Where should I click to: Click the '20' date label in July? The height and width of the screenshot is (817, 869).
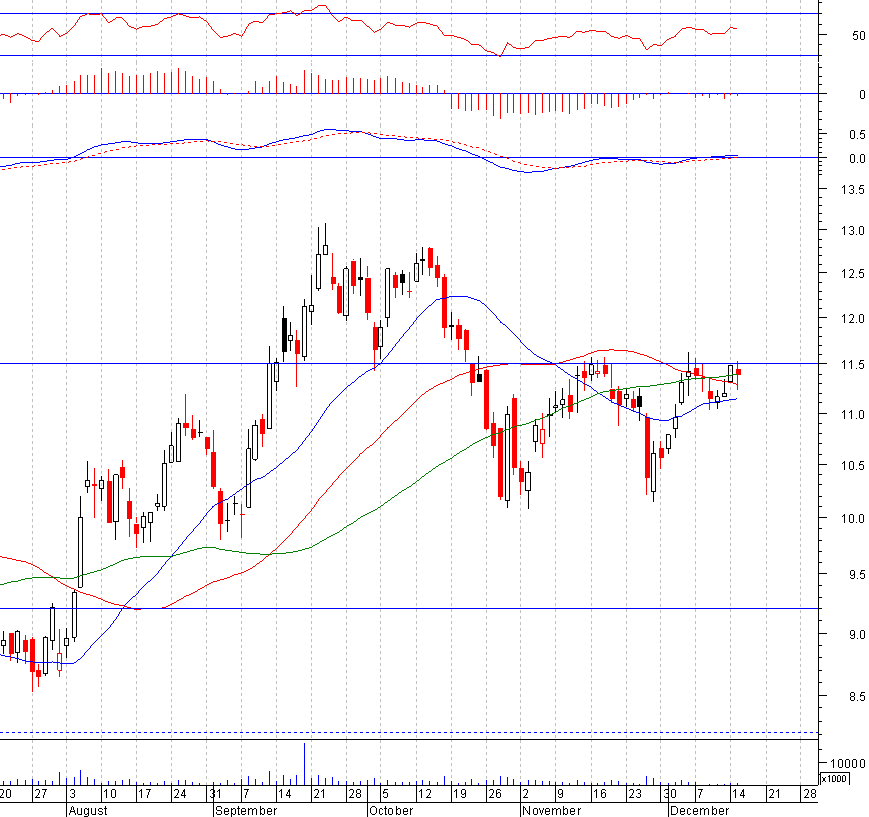(x=6, y=794)
